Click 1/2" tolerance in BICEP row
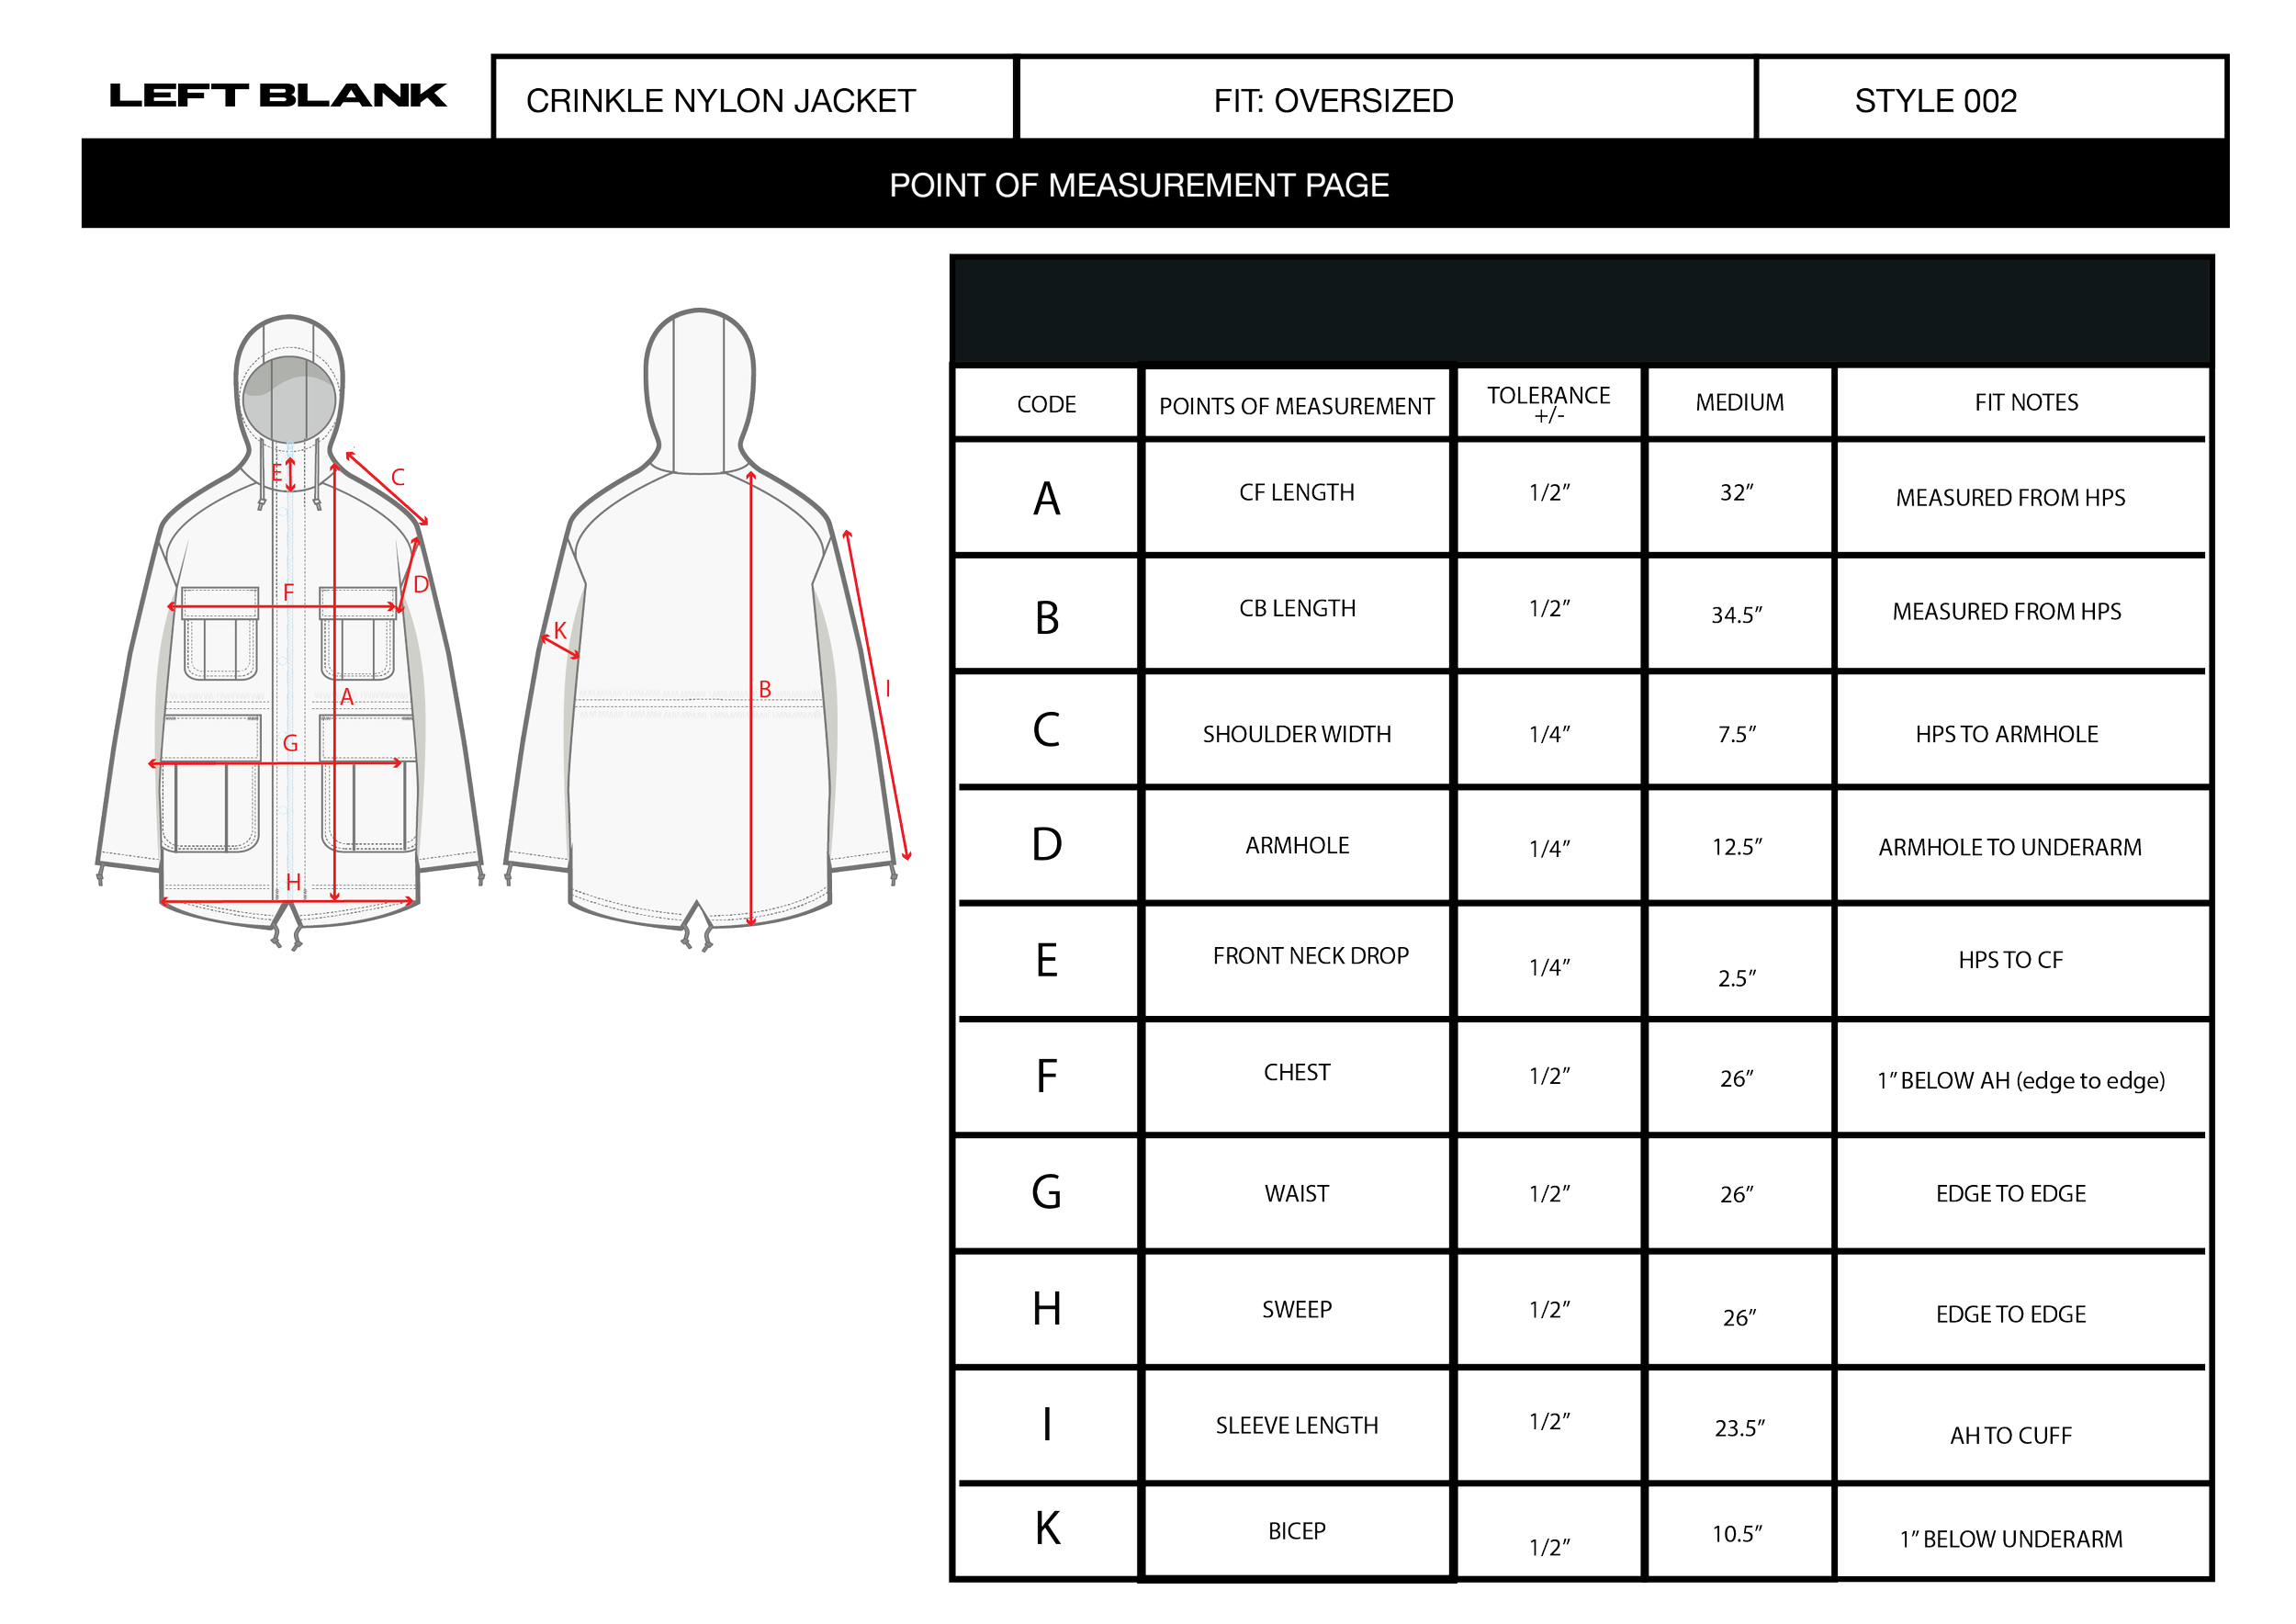 [1549, 1547]
